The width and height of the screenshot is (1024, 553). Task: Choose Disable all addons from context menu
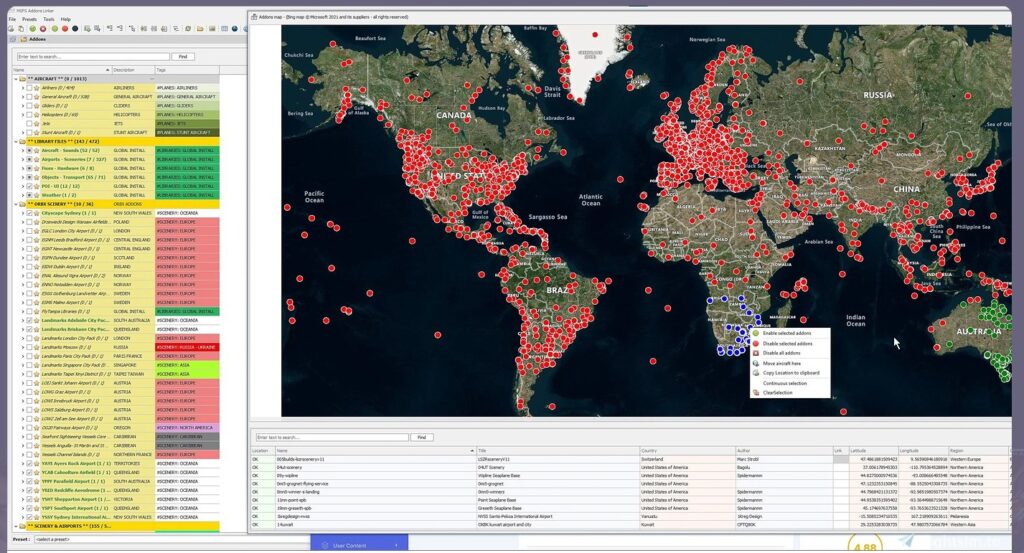pos(781,353)
